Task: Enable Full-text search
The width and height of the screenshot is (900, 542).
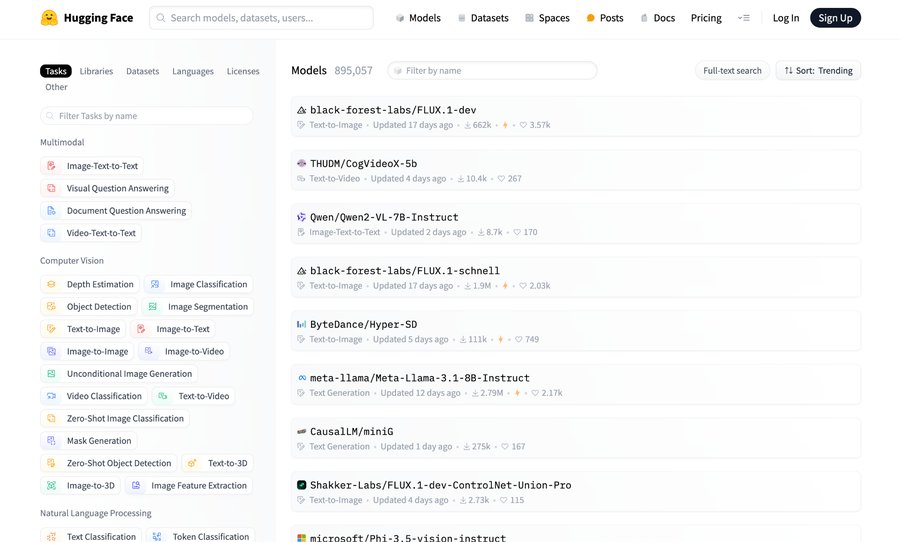Action: click(732, 71)
